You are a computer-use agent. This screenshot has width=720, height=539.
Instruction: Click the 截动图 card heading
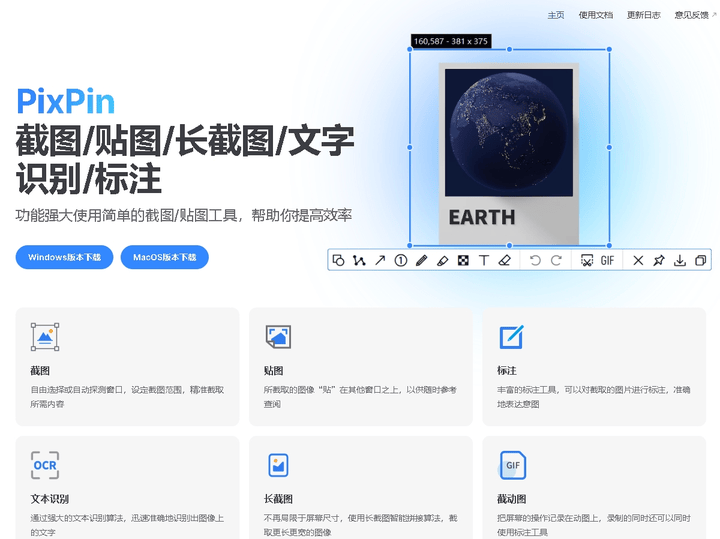(512, 499)
